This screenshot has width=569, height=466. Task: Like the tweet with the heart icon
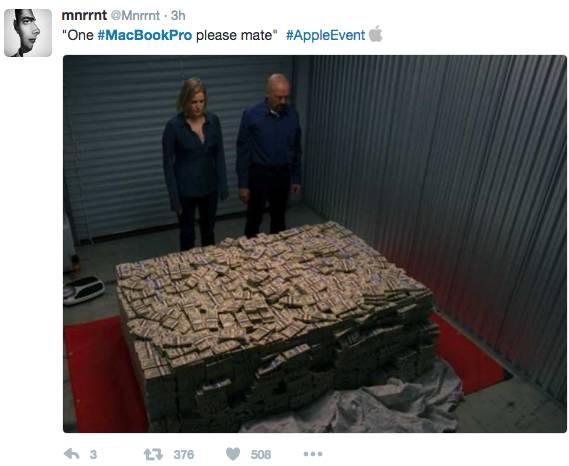[233, 454]
